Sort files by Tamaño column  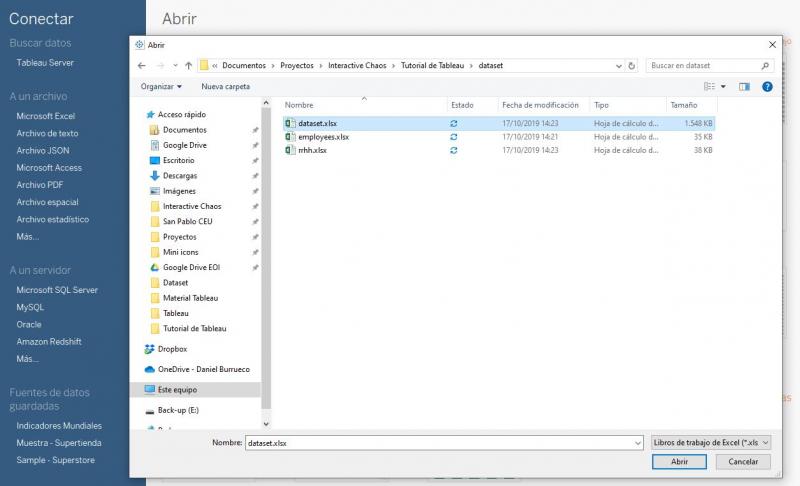point(684,105)
